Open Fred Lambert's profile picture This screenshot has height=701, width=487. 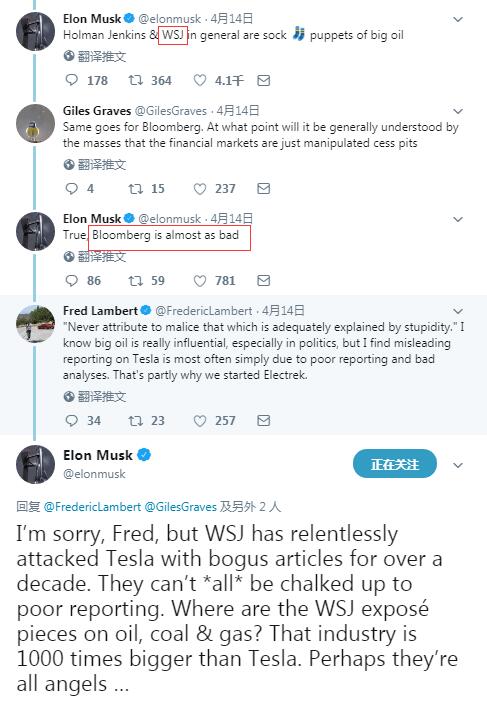point(35,323)
